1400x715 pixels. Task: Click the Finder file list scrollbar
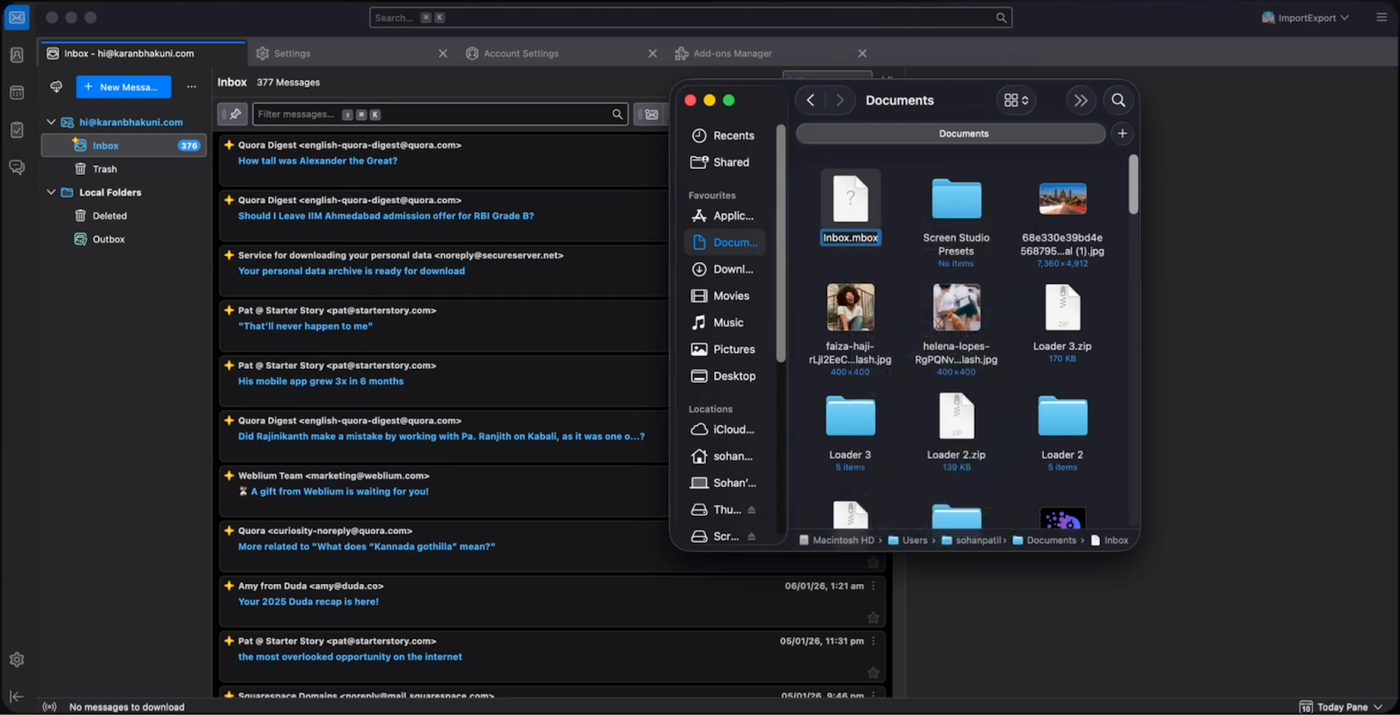[x=1133, y=185]
